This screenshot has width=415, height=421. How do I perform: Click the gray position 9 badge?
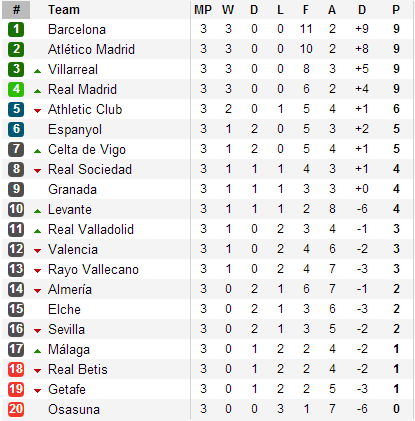[x=16, y=189]
